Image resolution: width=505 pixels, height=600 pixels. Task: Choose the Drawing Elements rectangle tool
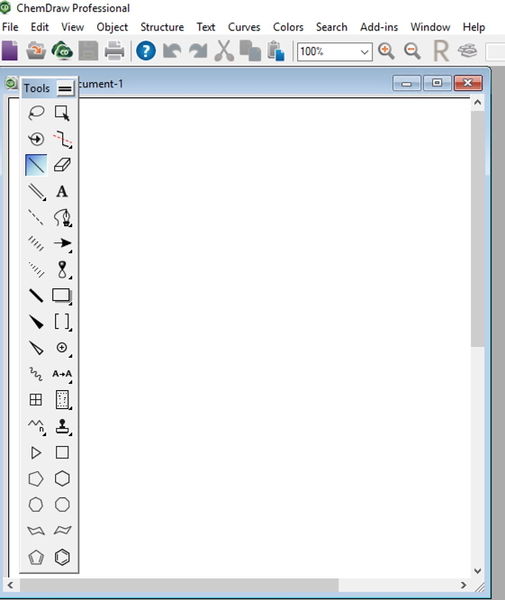tap(62, 295)
